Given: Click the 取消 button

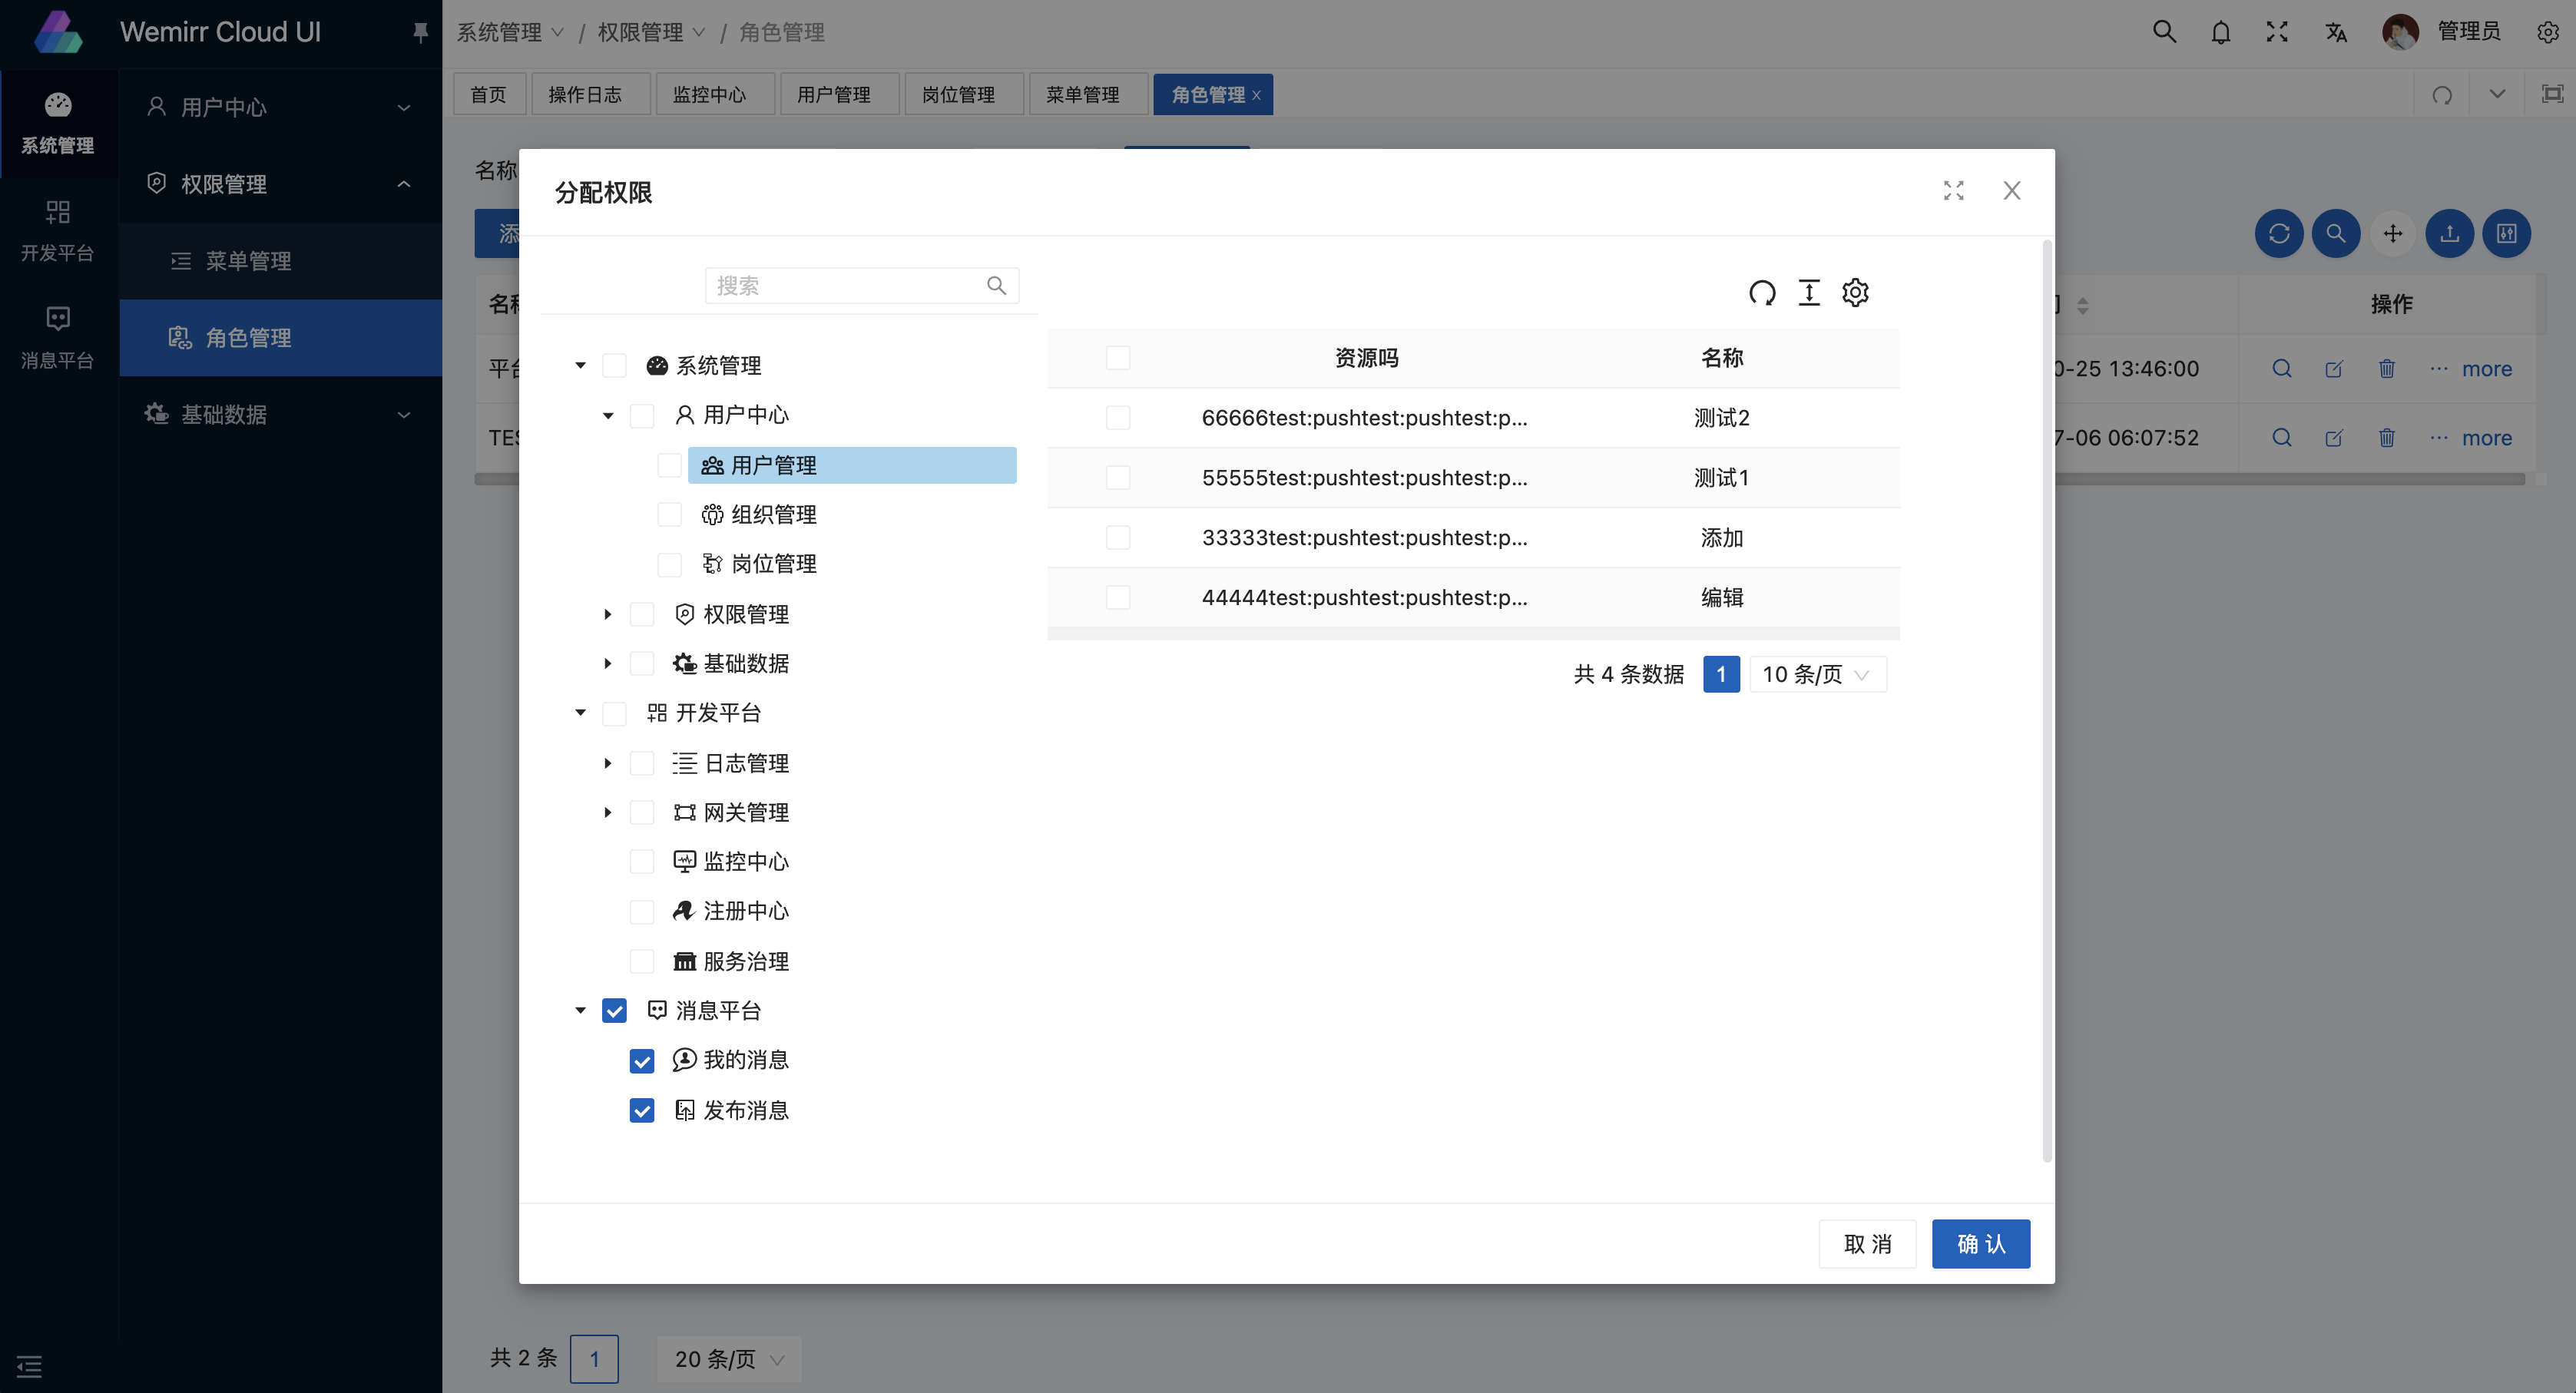Looking at the screenshot, I should [1867, 1244].
